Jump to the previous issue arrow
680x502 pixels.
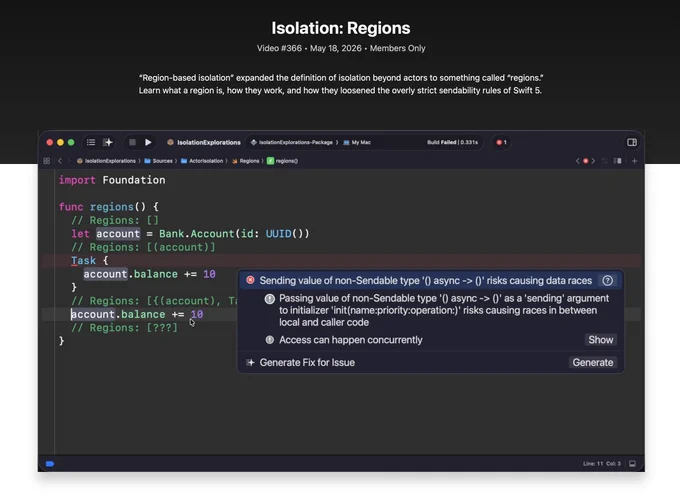coord(577,161)
